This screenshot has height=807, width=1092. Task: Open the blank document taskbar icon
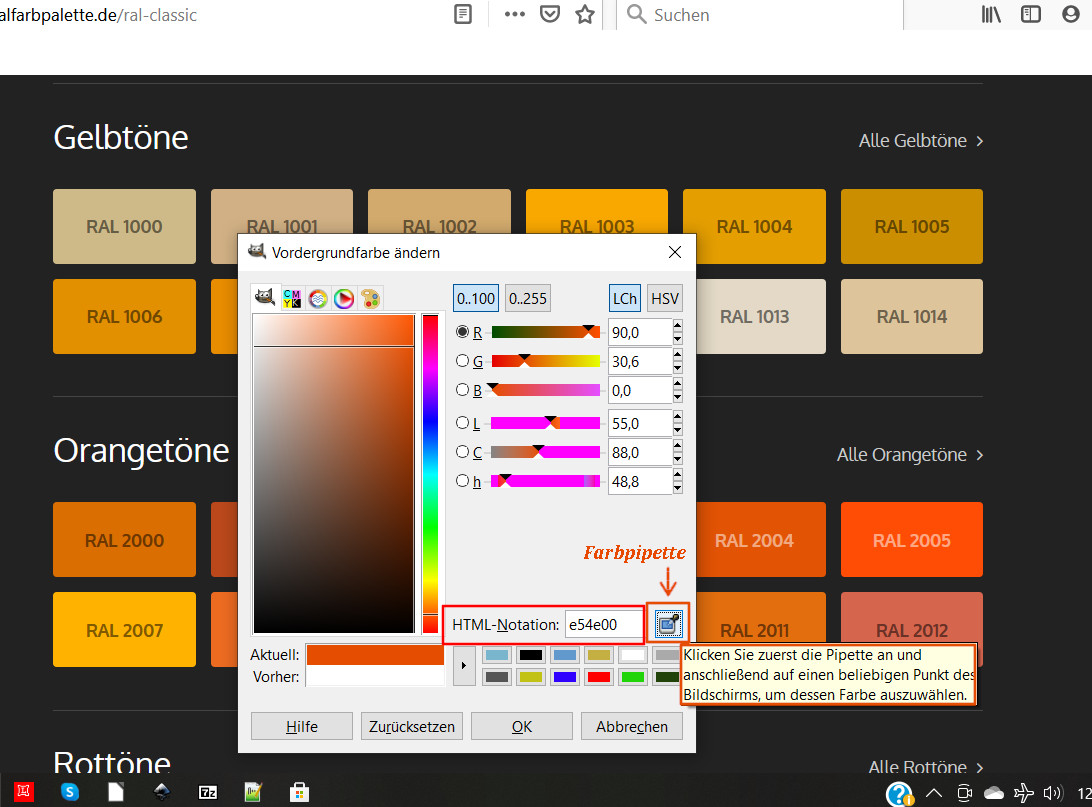pyautogui.click(x=116, y=792)
